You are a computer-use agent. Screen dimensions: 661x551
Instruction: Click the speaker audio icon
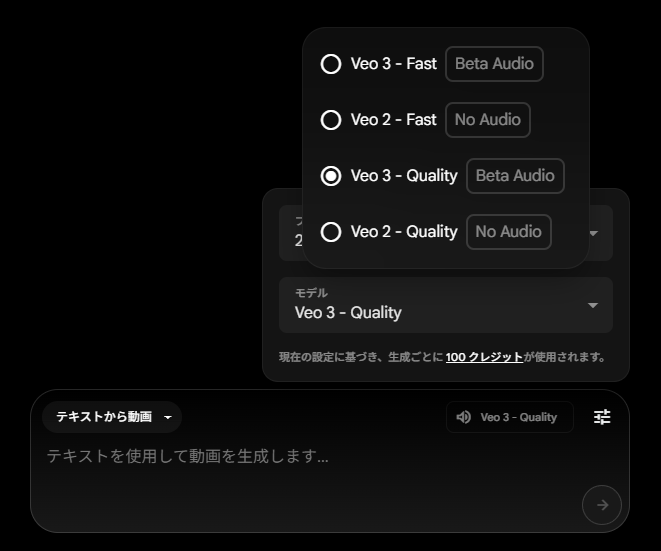tap(464, 417)
